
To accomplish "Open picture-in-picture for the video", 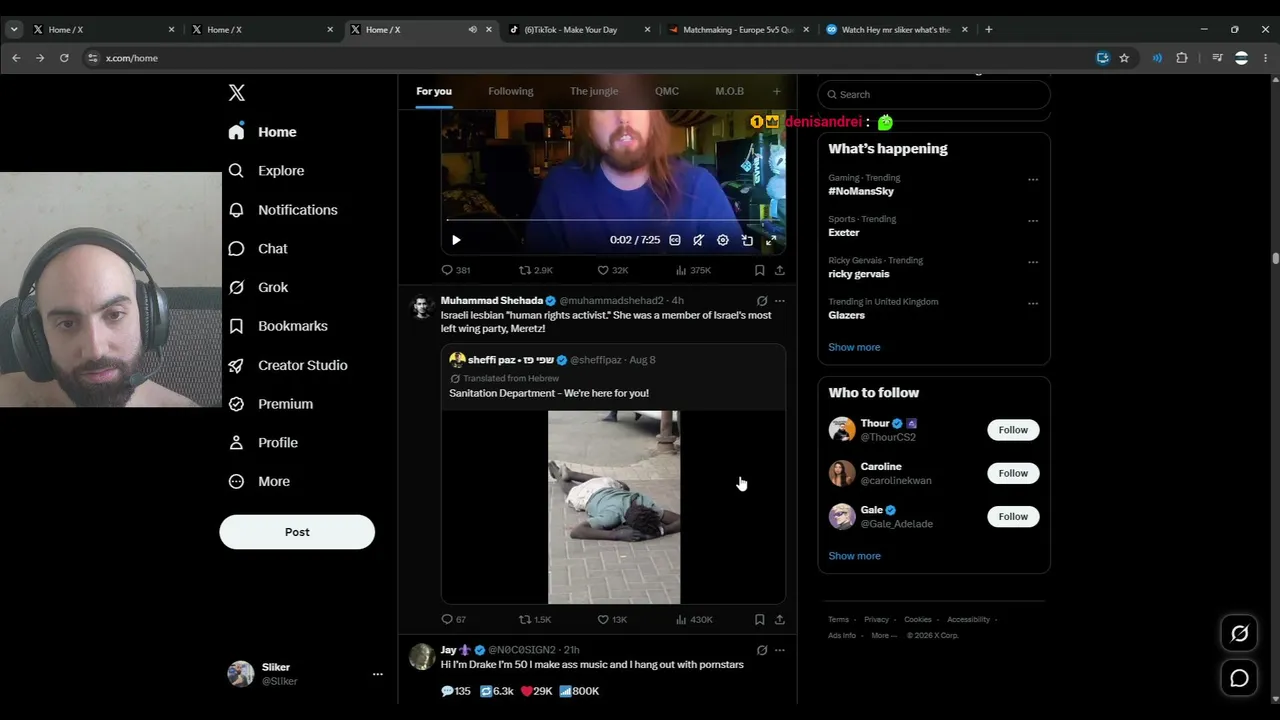I will [x=747, y=240].
